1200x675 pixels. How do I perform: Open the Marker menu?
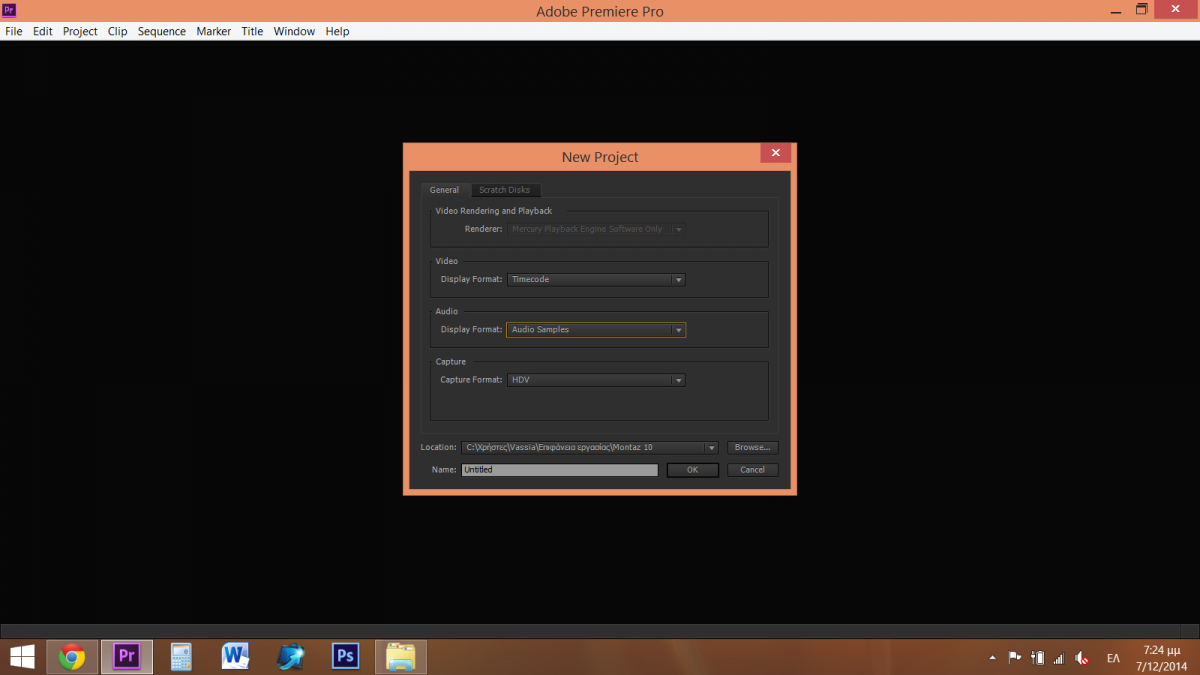click(213, 31)
